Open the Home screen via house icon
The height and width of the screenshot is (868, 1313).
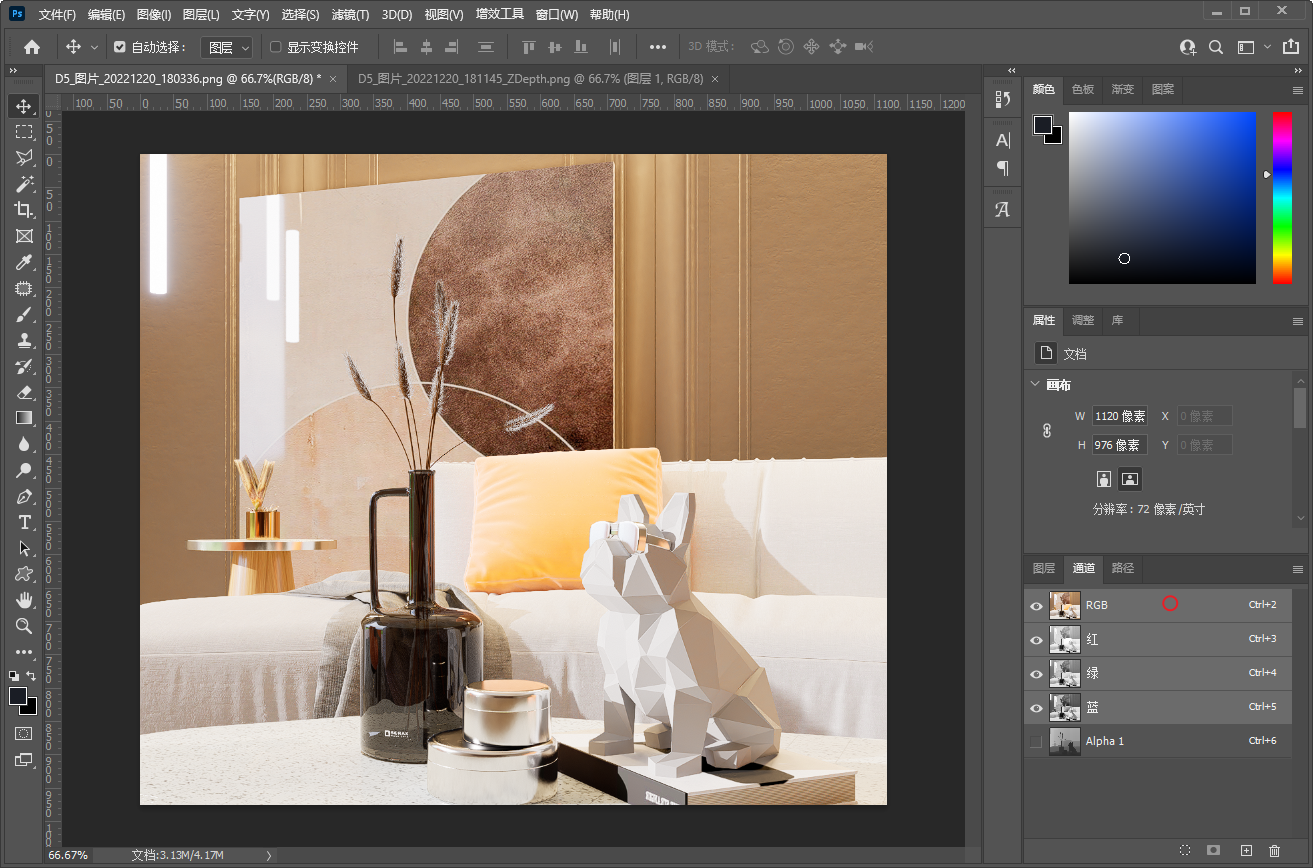(32, 47)
